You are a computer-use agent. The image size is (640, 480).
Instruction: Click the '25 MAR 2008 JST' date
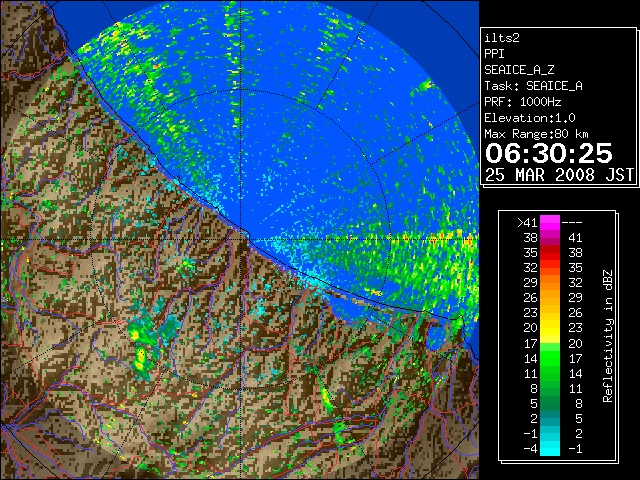pos(560,175)
